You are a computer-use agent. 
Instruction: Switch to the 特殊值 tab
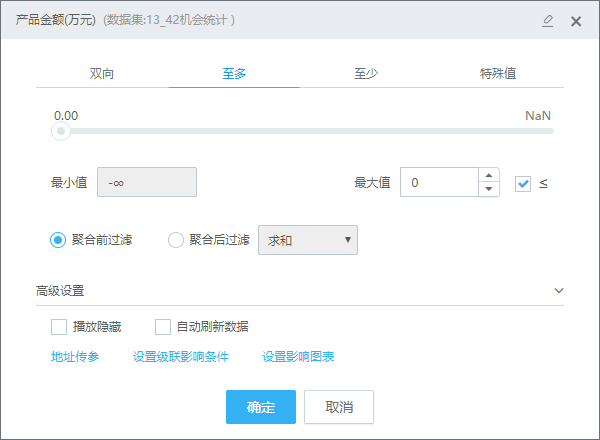click(x=498, y=73)
